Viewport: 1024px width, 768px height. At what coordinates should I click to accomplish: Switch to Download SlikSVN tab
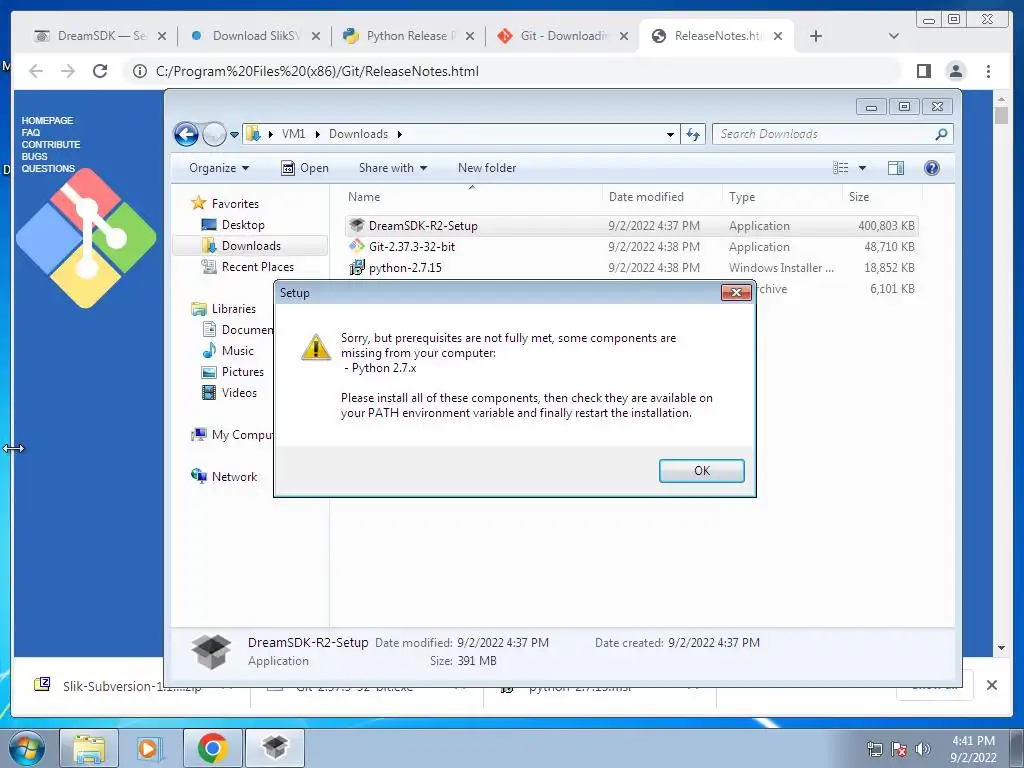[255, 36]
